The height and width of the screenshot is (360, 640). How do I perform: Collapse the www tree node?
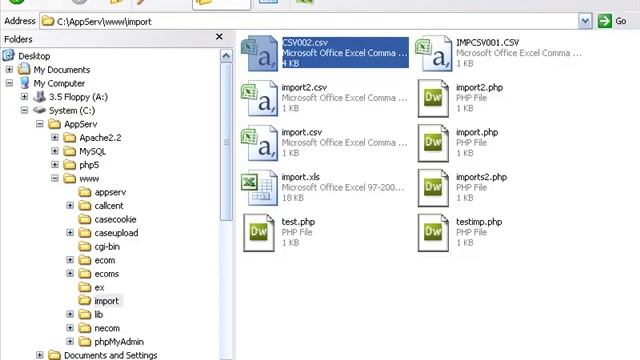pos(55,178)
